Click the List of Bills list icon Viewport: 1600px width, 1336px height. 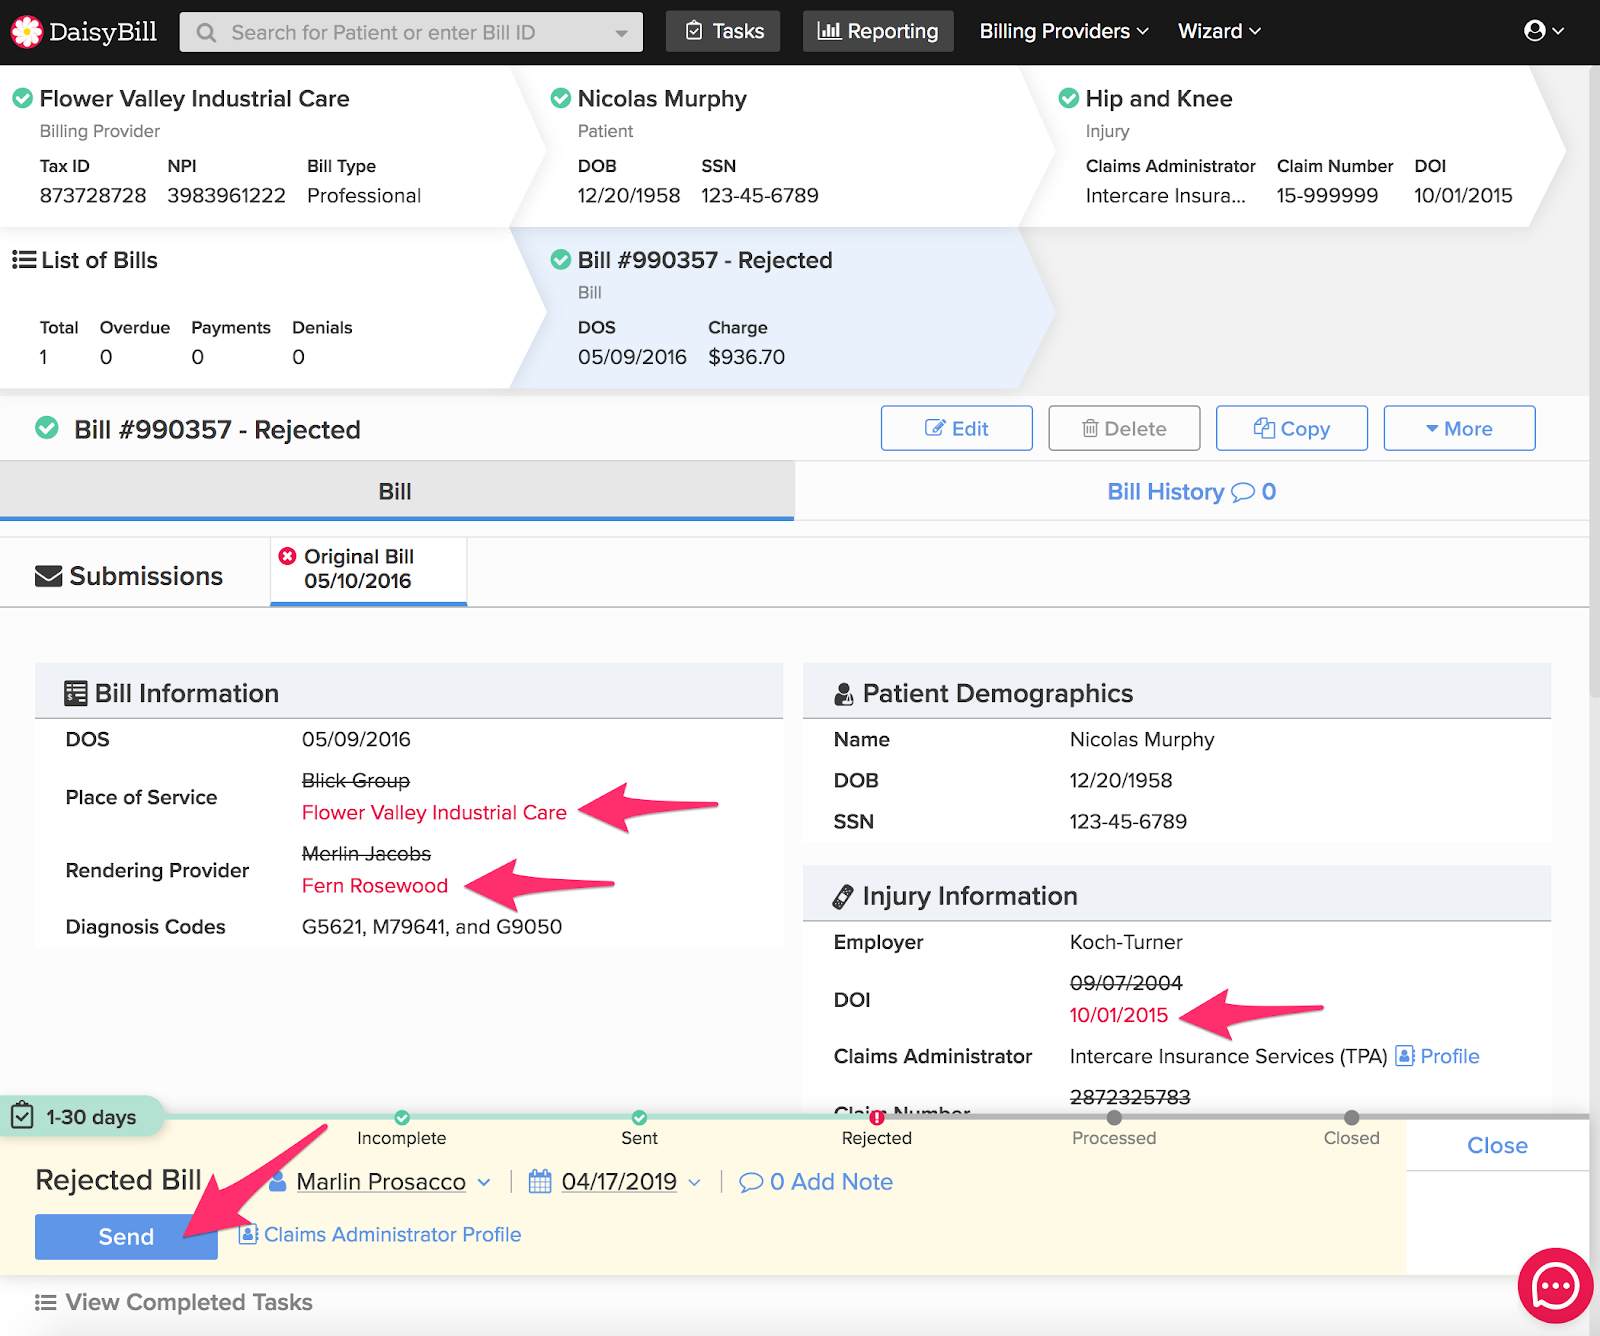tap(24, 260)
